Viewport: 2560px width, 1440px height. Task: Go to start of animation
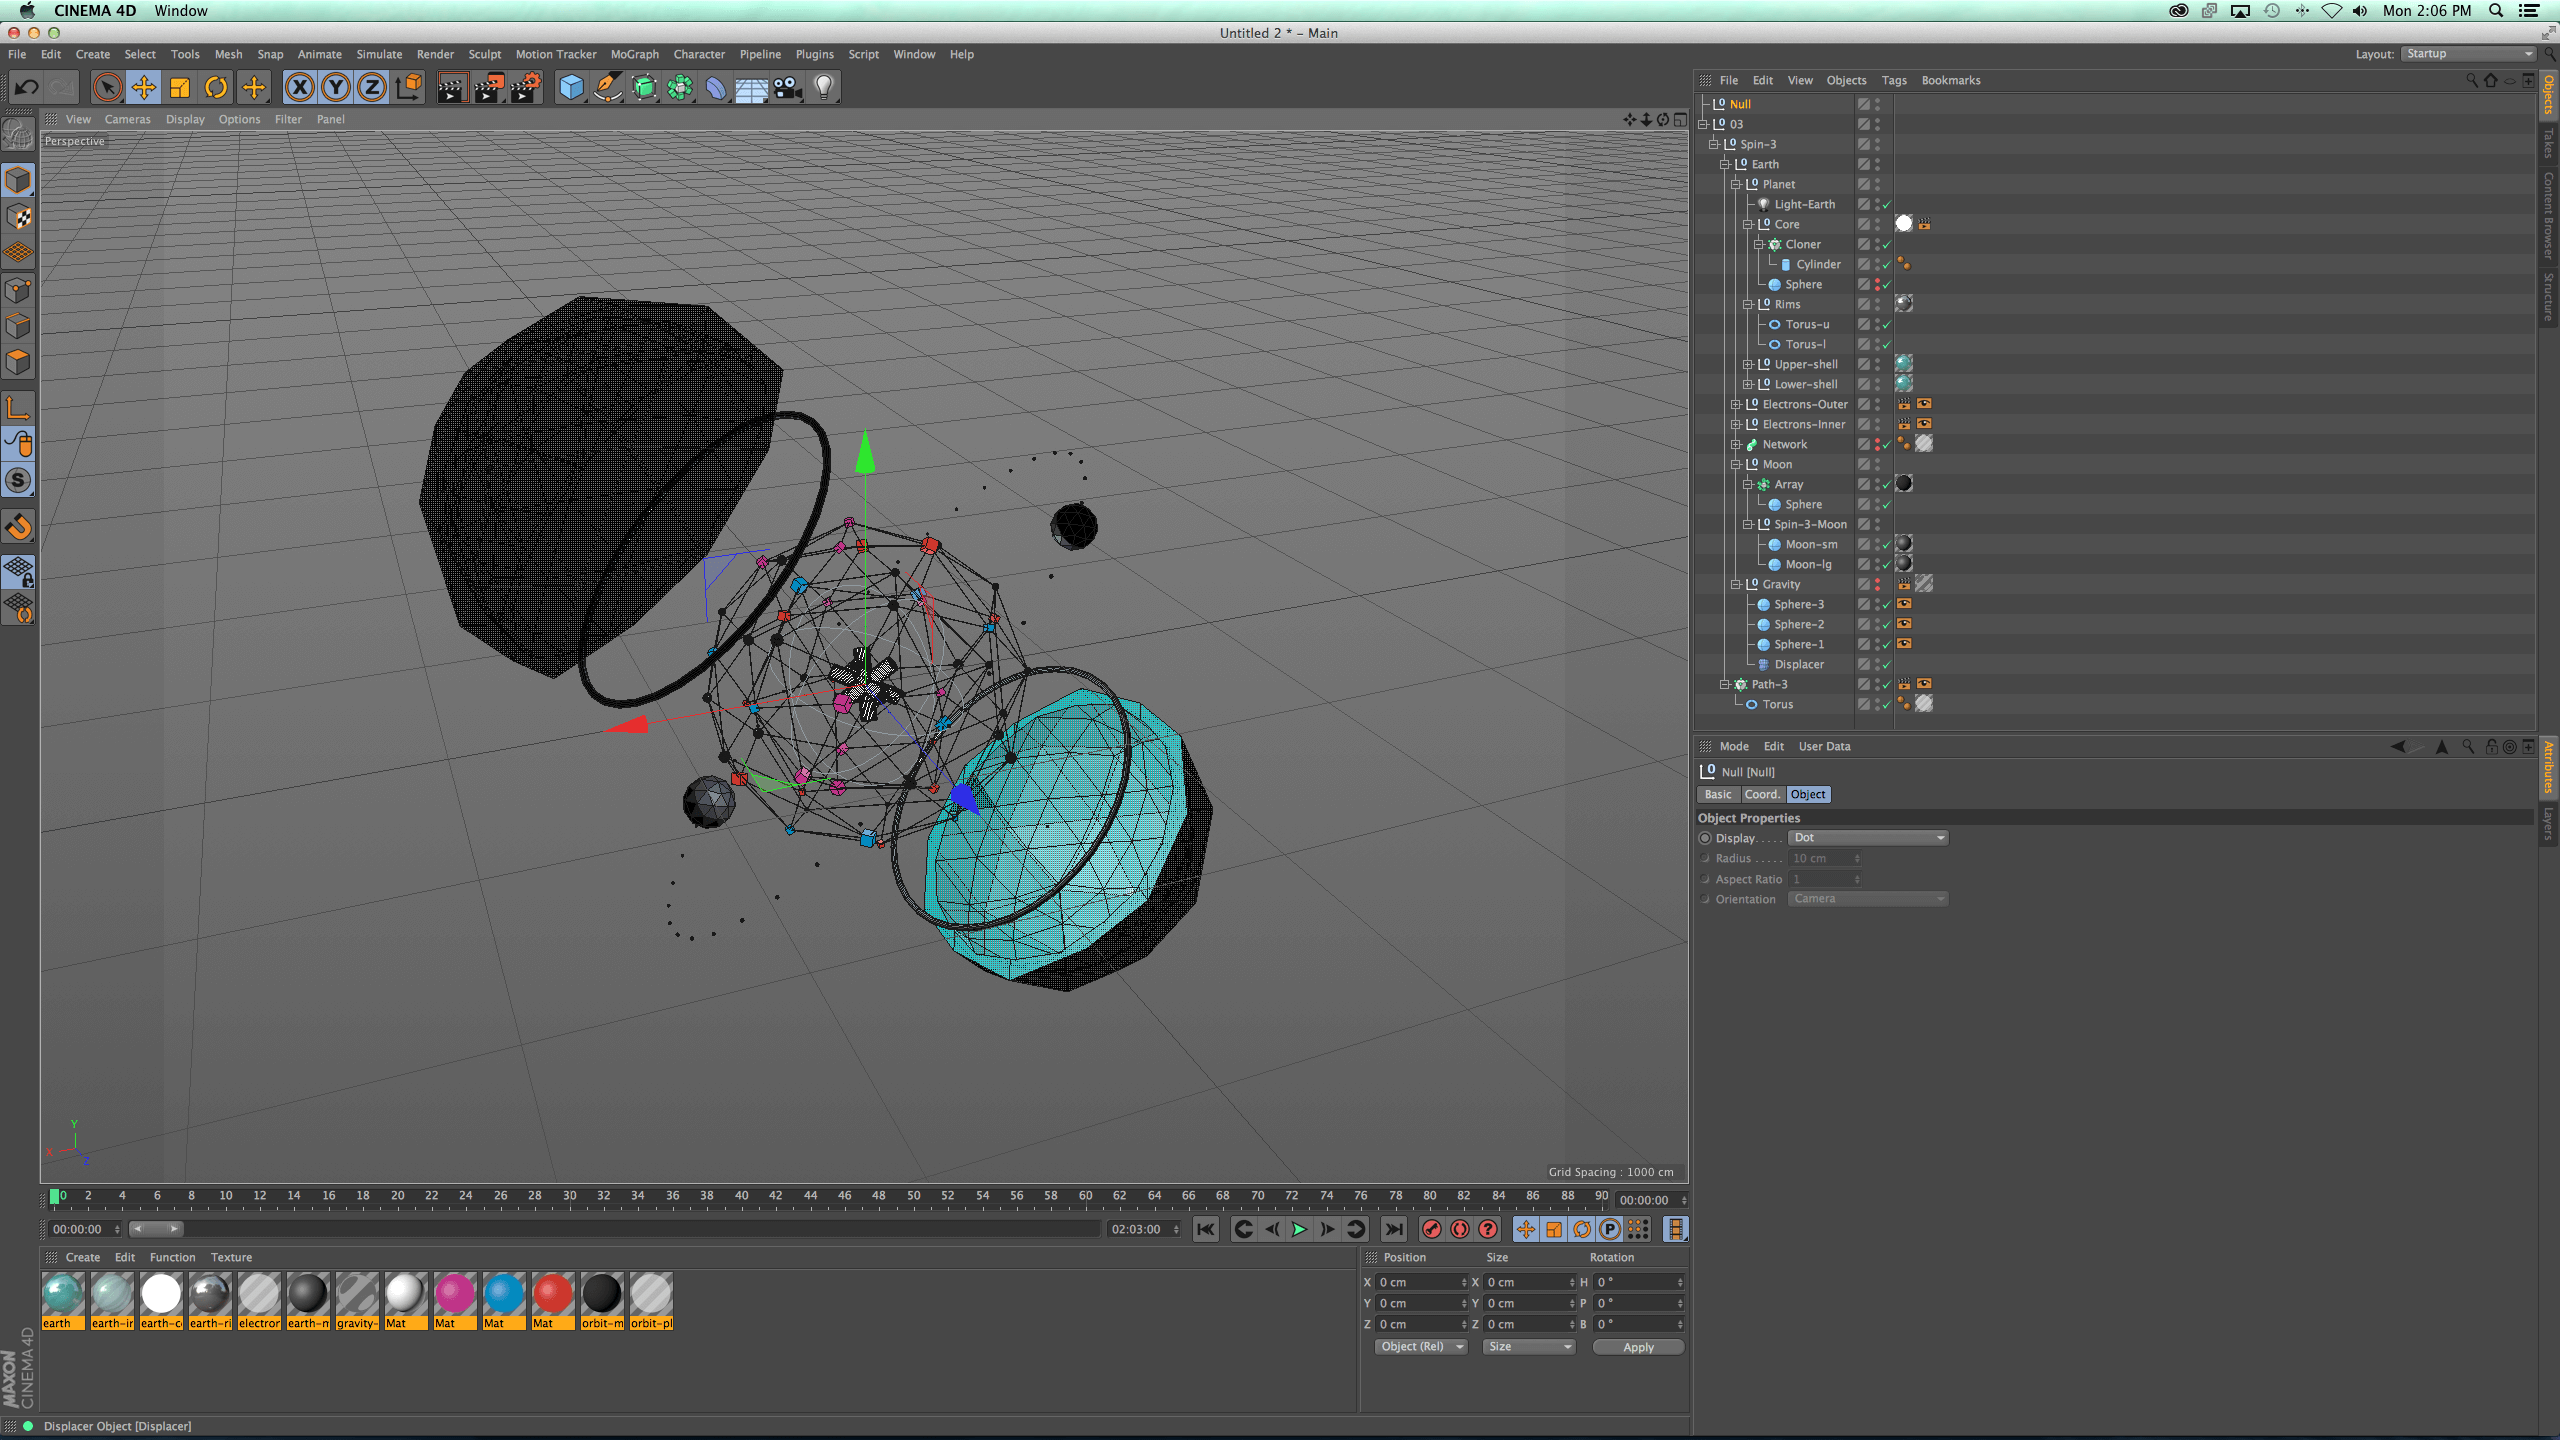(1206, 1229)
